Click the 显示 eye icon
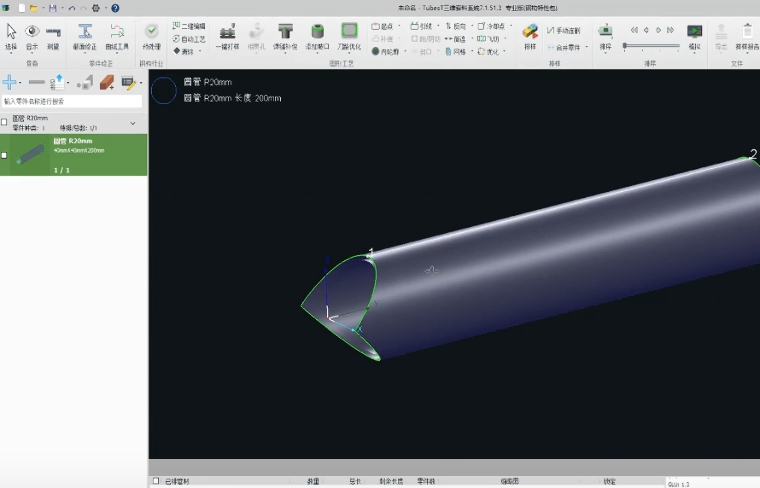This screenshot has height=488, width=760. pyautogui.click(x=32, y=36)
